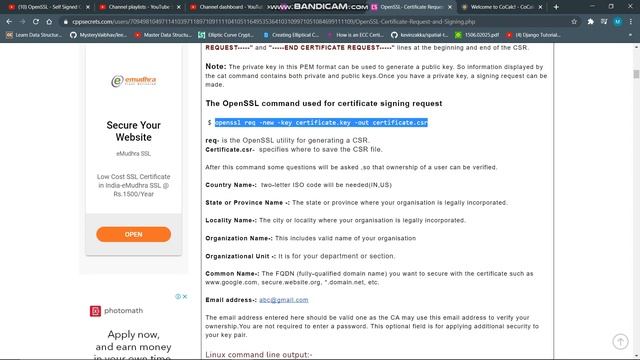Click the 'Common Name-:' label
This screenshot has width=640, height=360.
(x=232, y=273)
